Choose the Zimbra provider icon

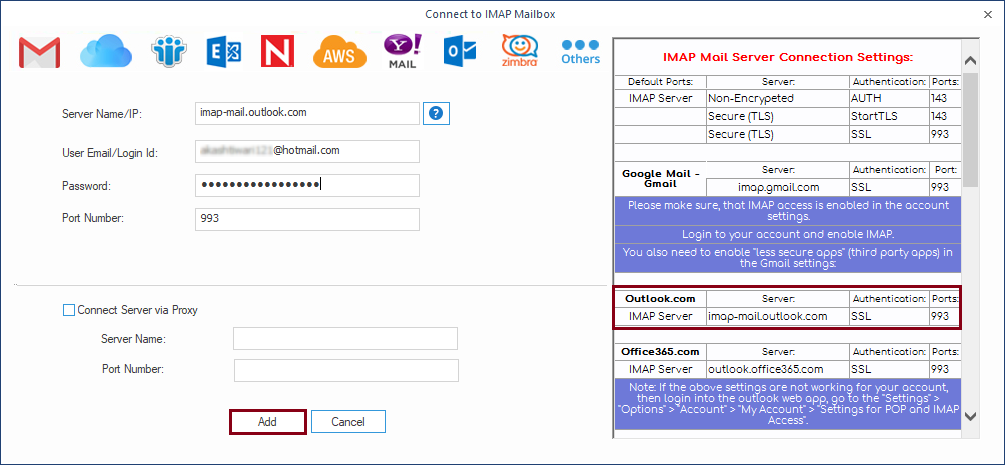[x=520, y=51]
